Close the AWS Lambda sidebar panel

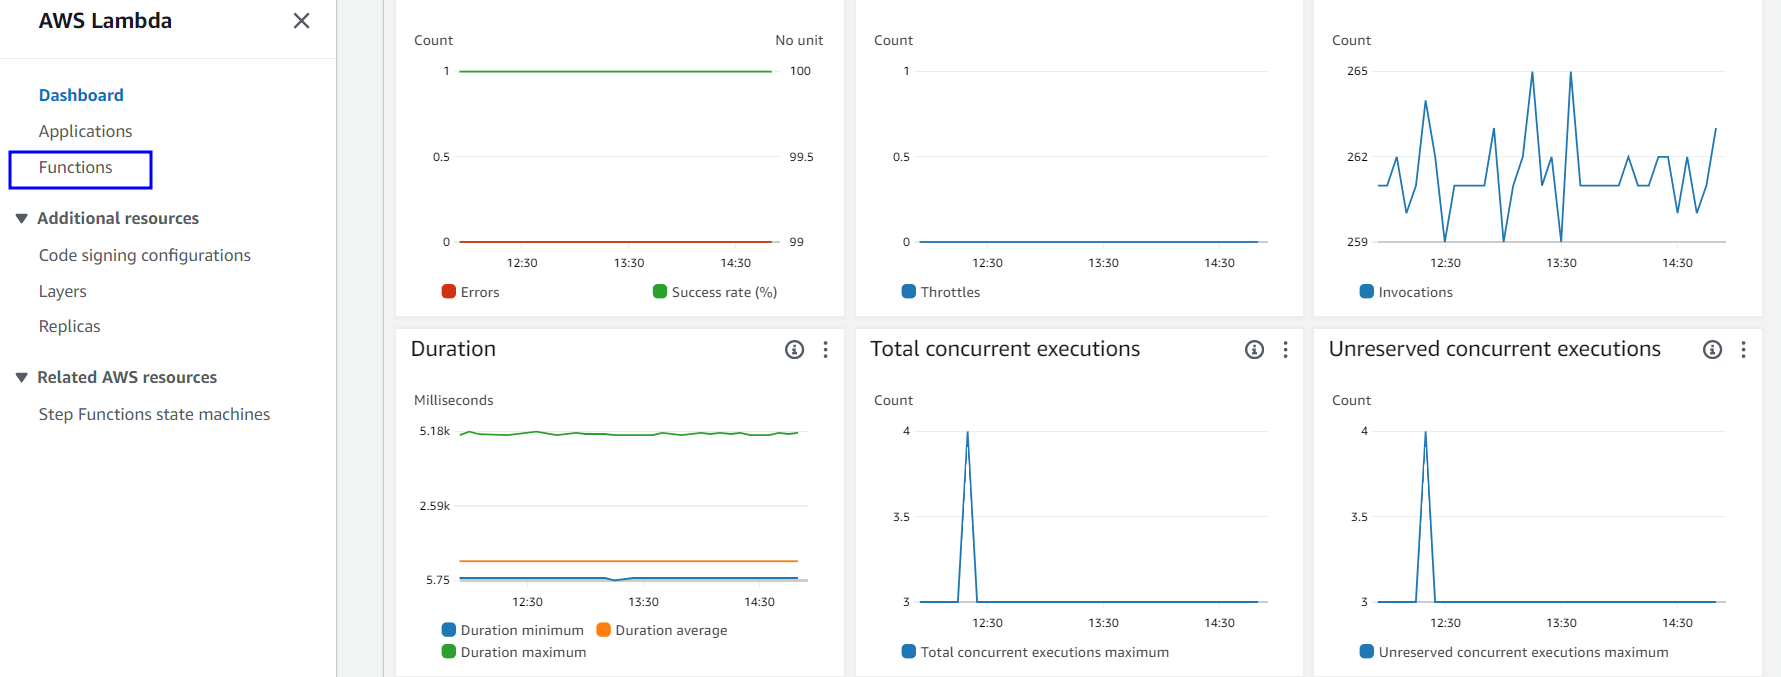301,21
